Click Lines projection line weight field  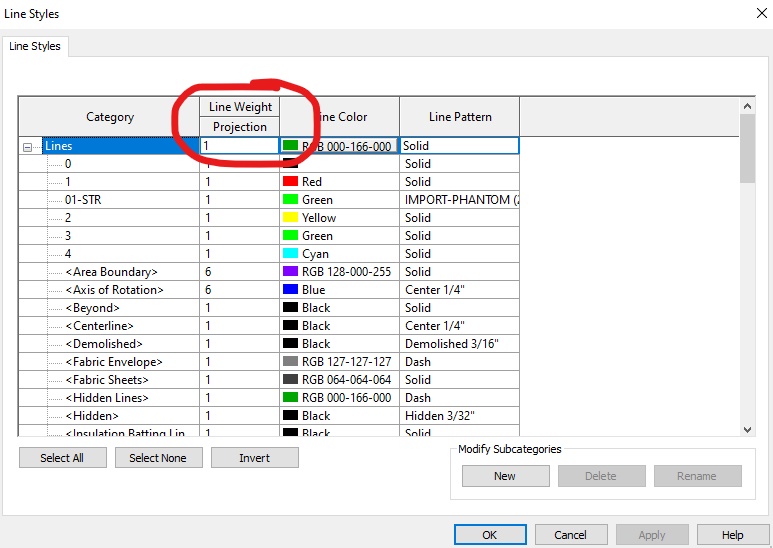(240, 146)
